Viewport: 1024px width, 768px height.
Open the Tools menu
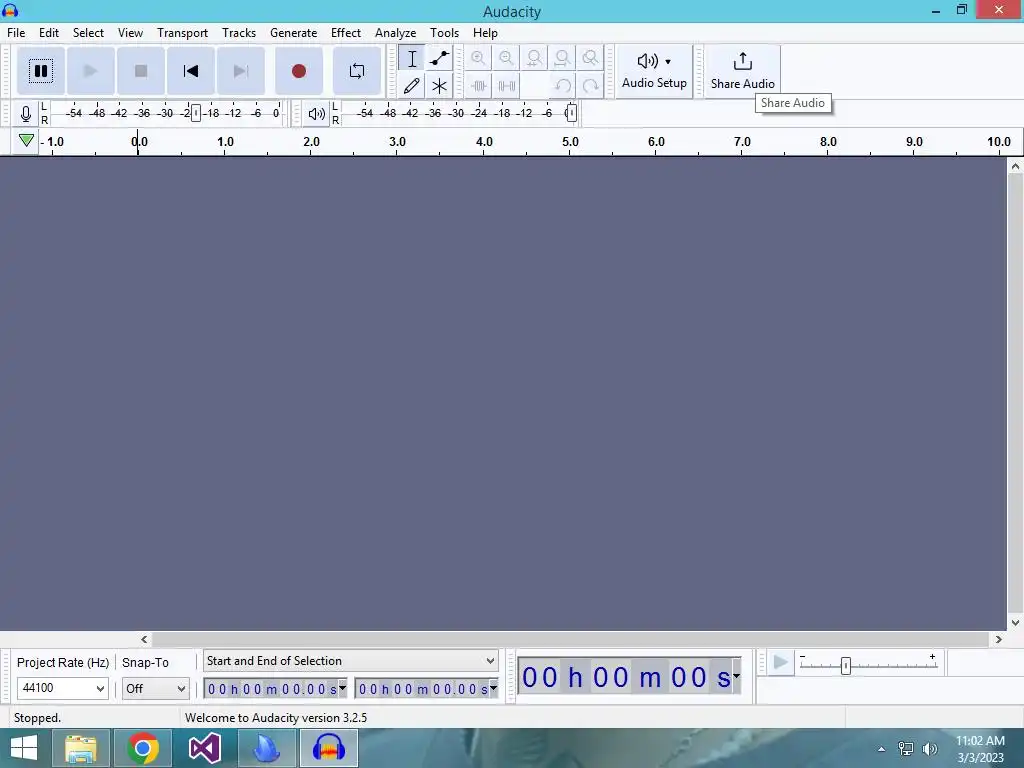445,33
